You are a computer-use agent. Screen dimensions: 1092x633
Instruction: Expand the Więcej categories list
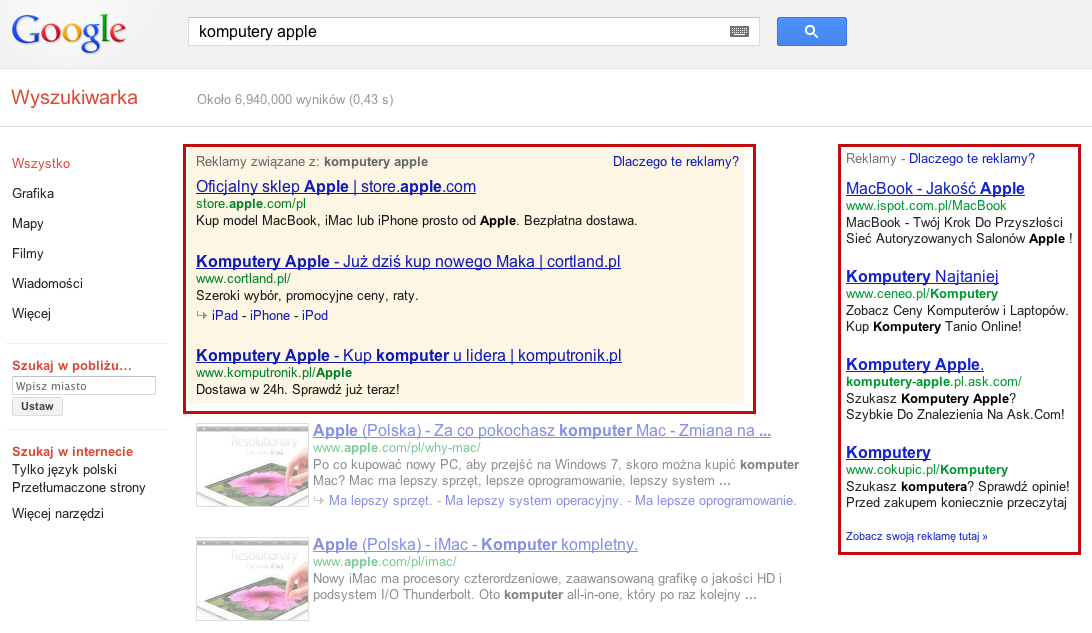point(31,313)
